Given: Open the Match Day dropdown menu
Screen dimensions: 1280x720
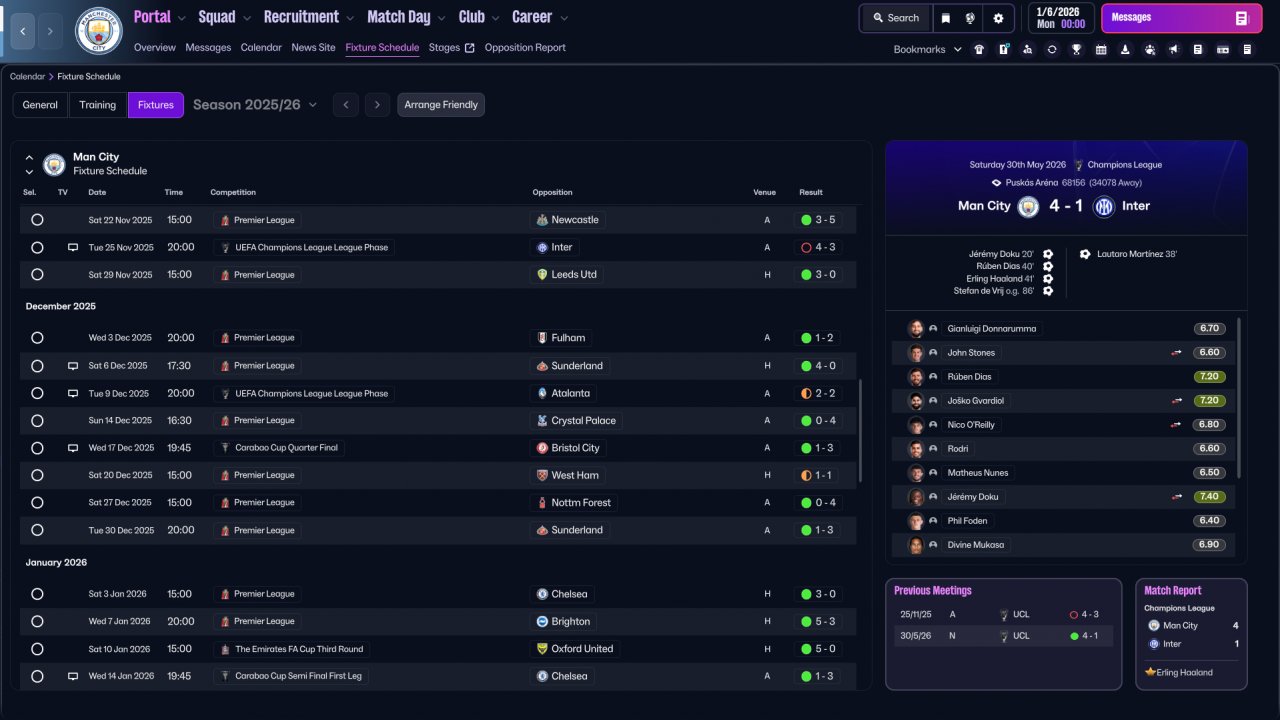Looking at the screenshot, I should click(407, 17).
